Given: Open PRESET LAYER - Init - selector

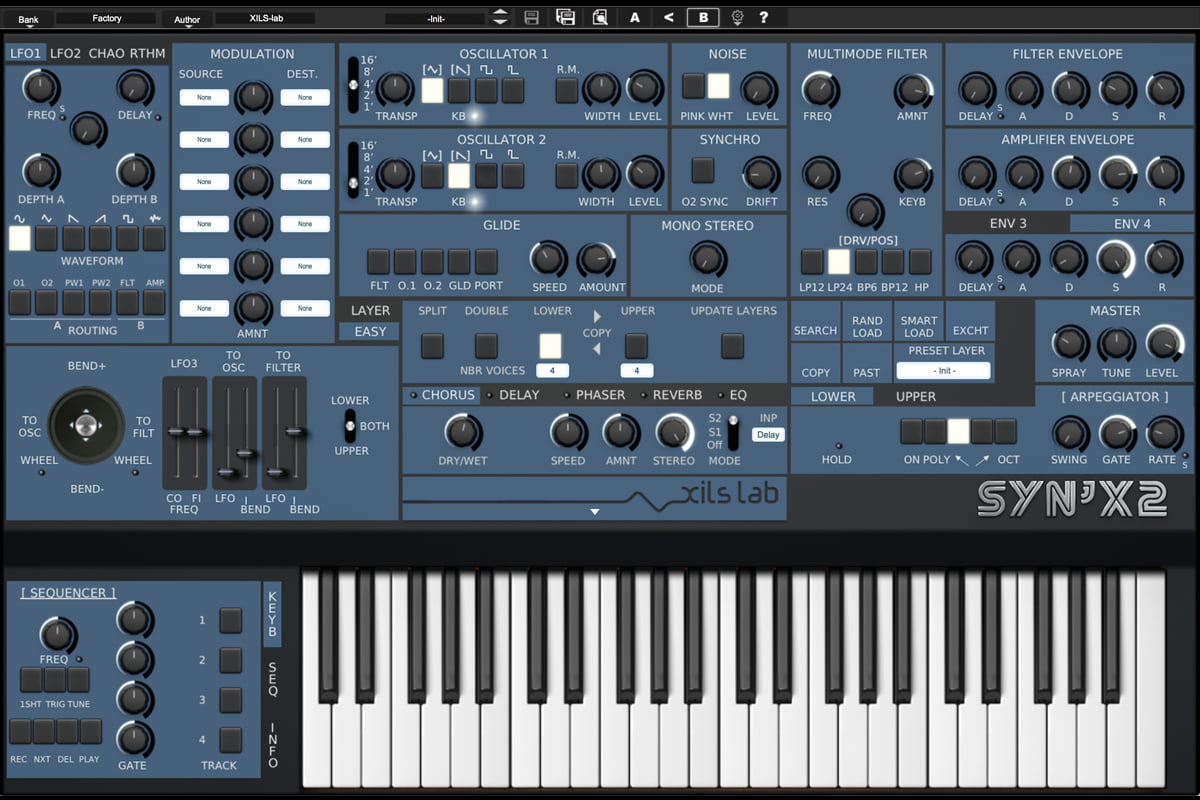Looking at the screenshot, I should point(944,371).
